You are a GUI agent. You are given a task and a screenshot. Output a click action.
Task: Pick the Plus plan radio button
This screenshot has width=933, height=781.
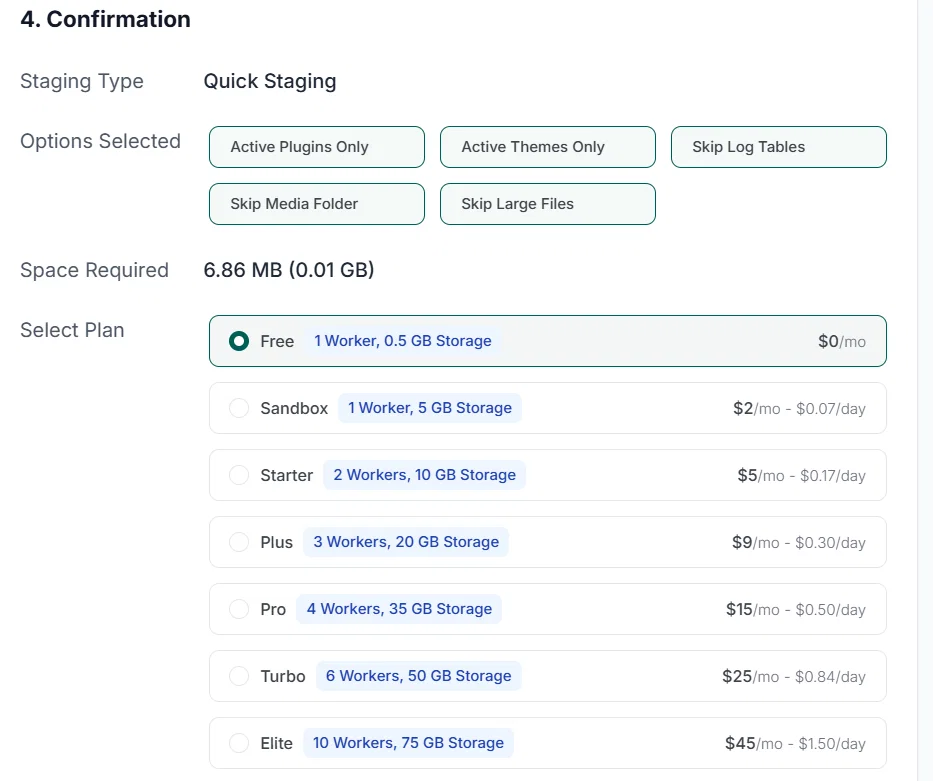point(239,542)
